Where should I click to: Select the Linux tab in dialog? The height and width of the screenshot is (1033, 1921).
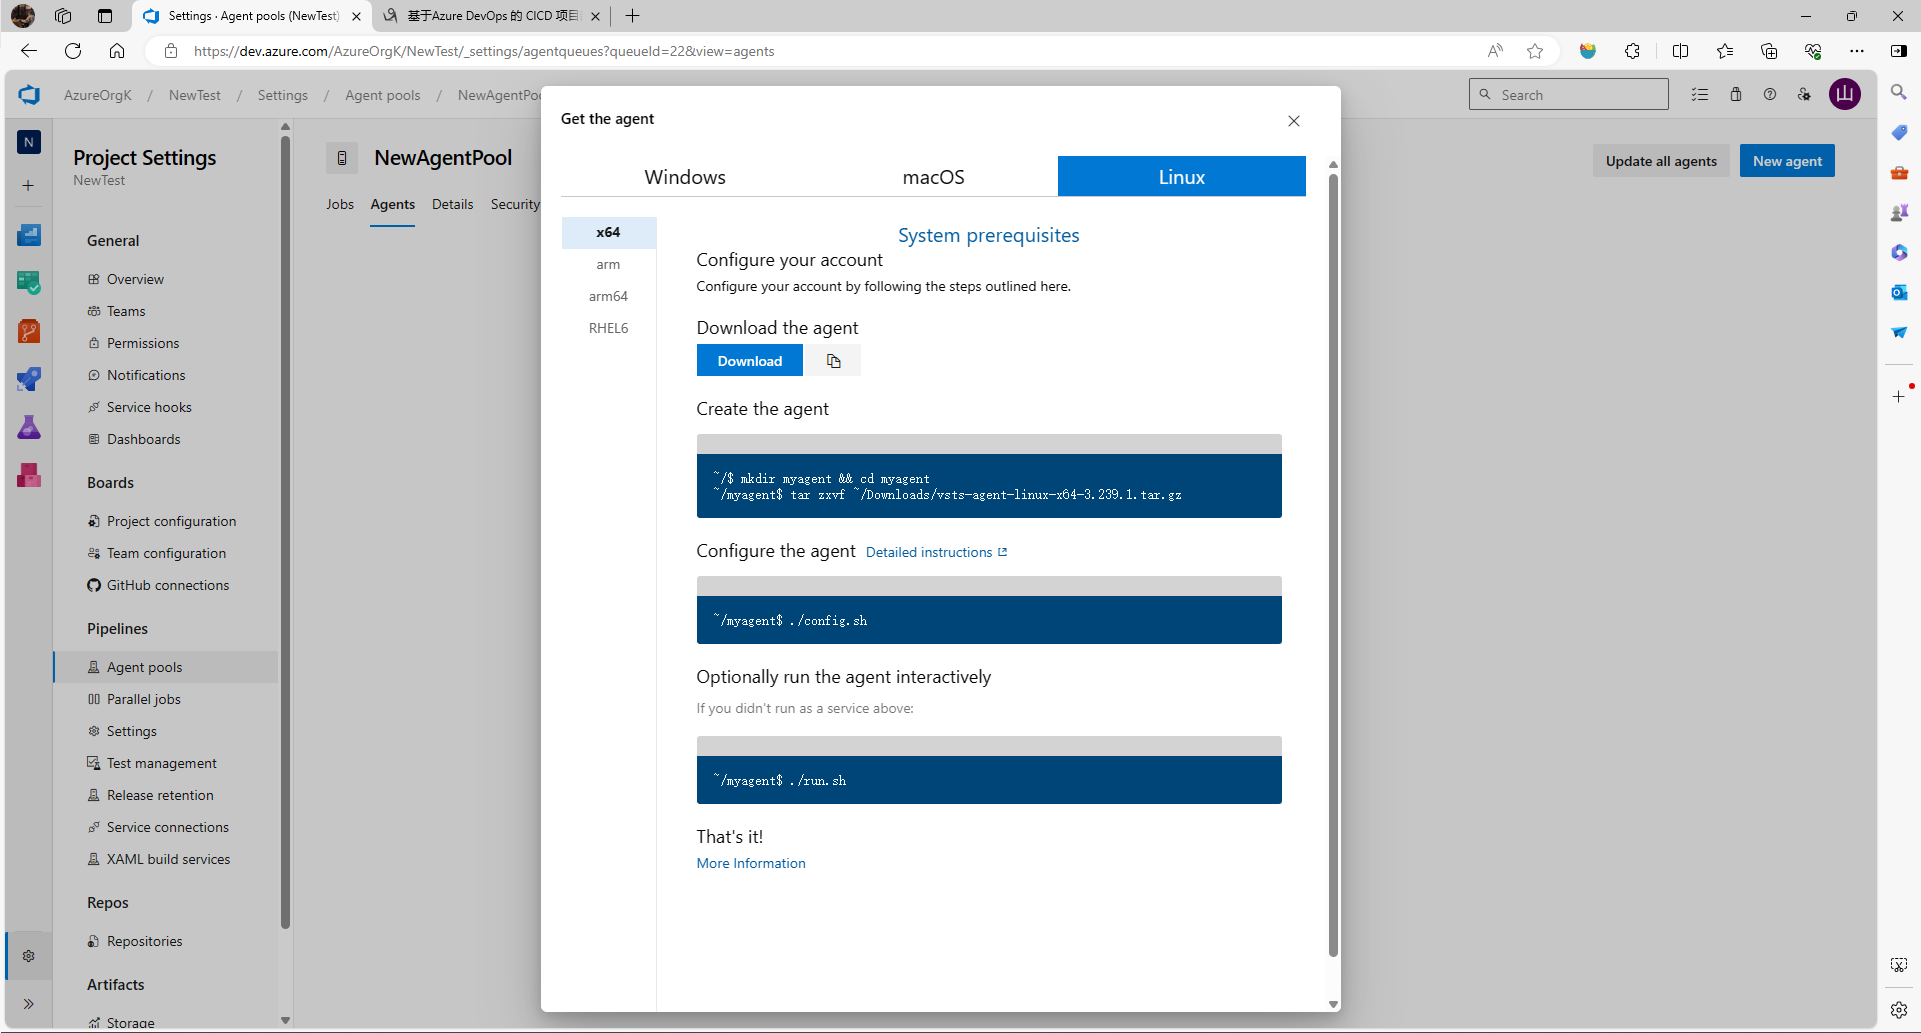(1182, 177)
